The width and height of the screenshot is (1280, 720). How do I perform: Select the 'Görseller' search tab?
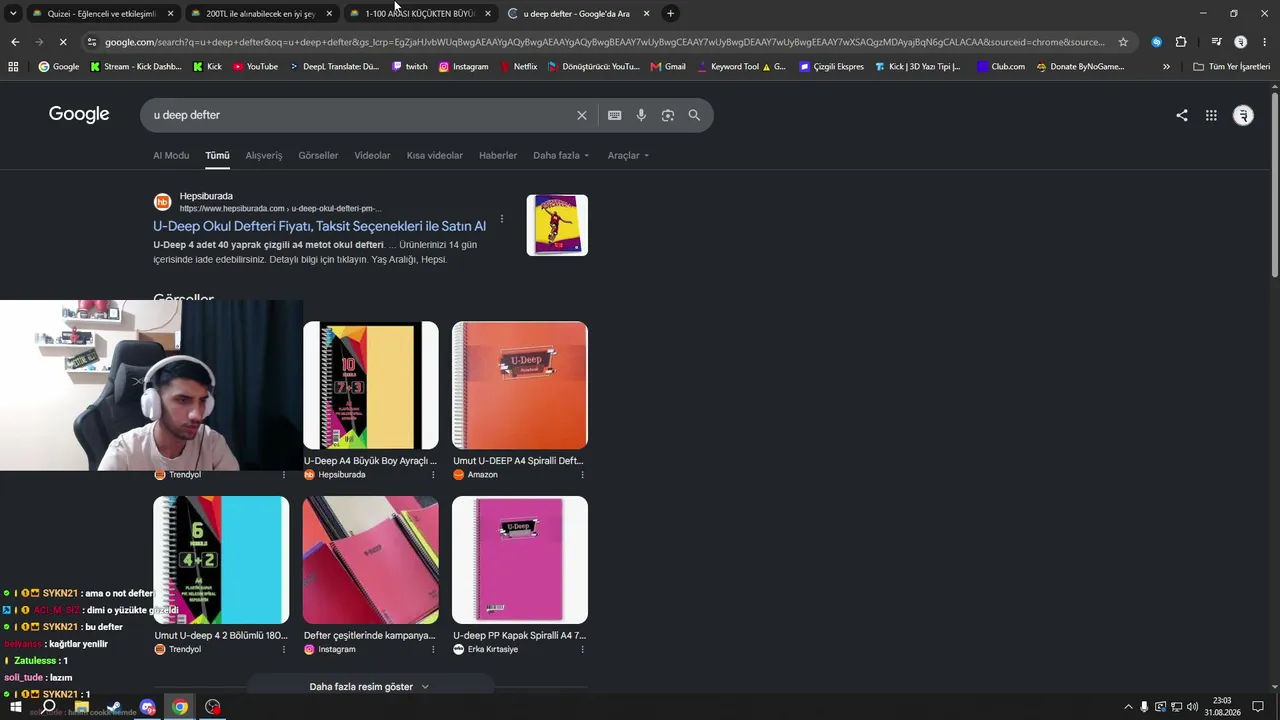[x=318, y=155]
